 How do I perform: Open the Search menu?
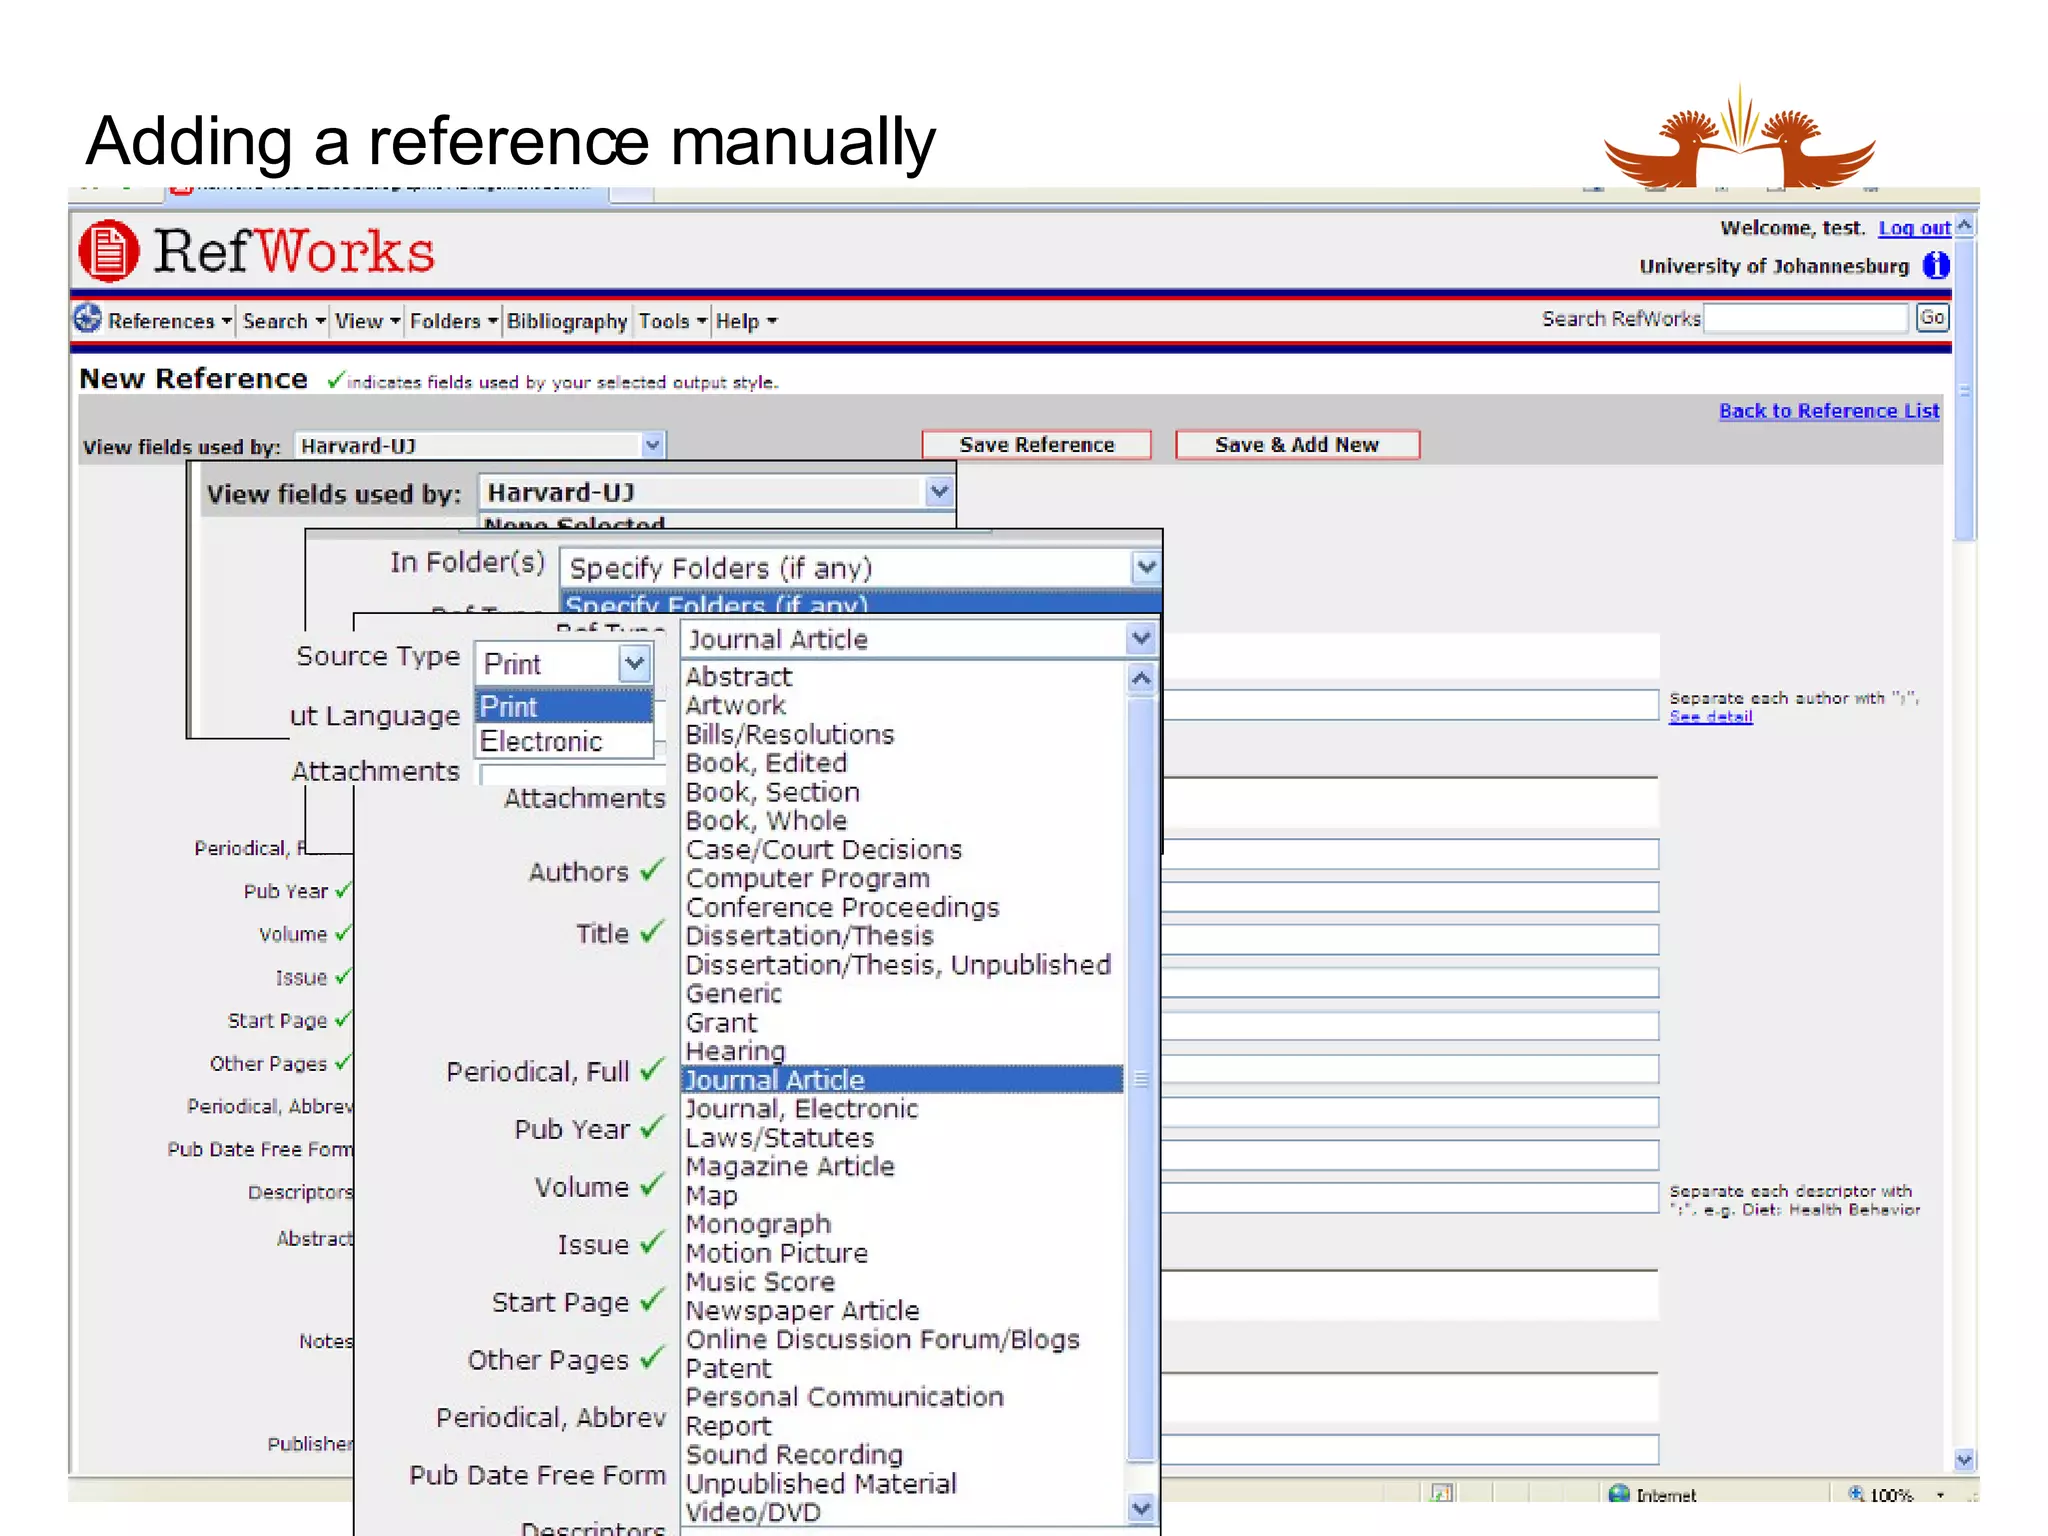point(284,321)
